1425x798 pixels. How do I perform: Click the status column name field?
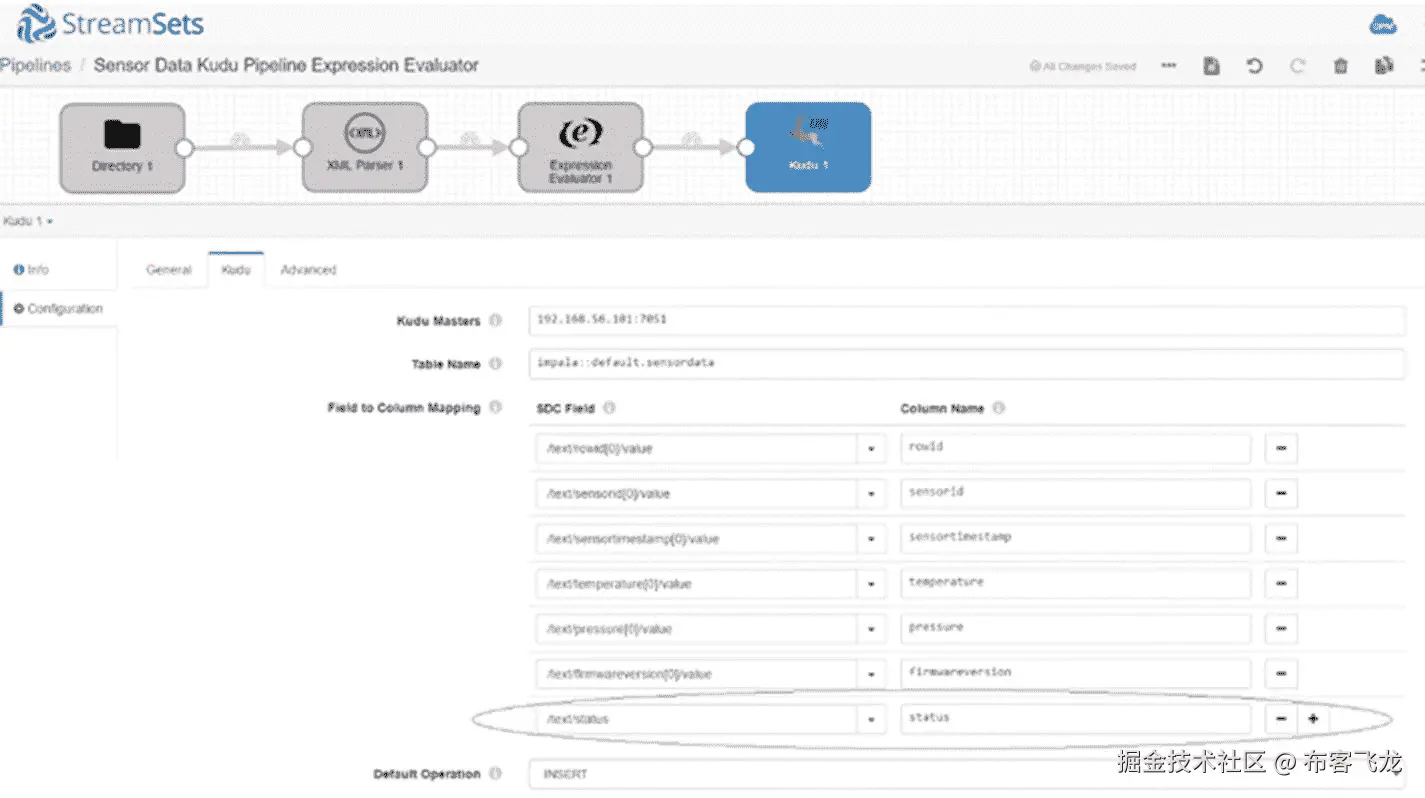tap(1075, 718)
